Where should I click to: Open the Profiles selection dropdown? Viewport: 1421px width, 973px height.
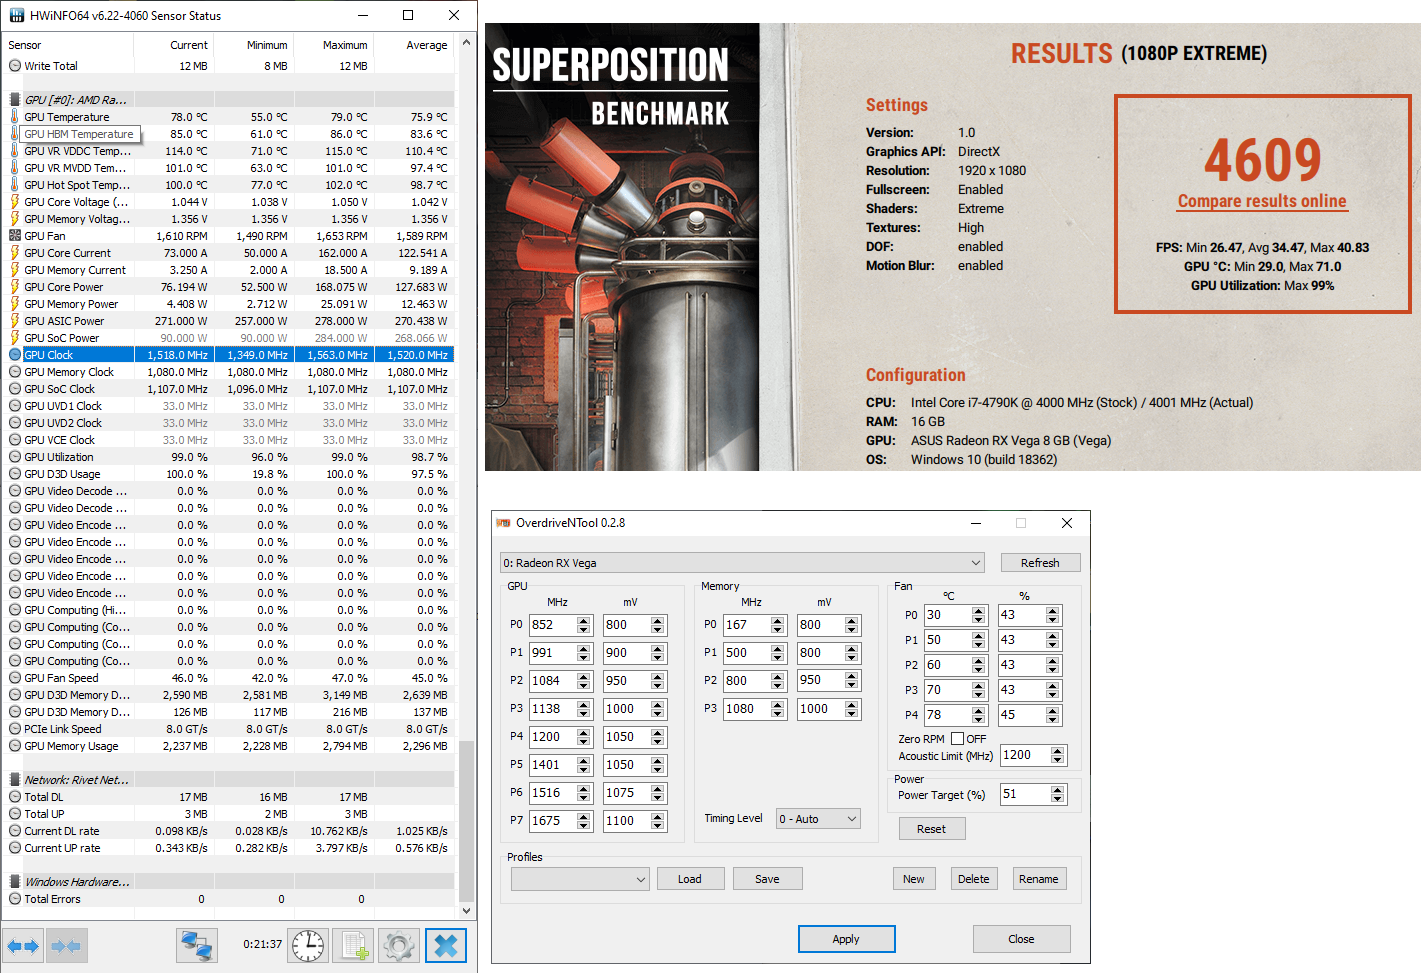click(x=580, y=879)
